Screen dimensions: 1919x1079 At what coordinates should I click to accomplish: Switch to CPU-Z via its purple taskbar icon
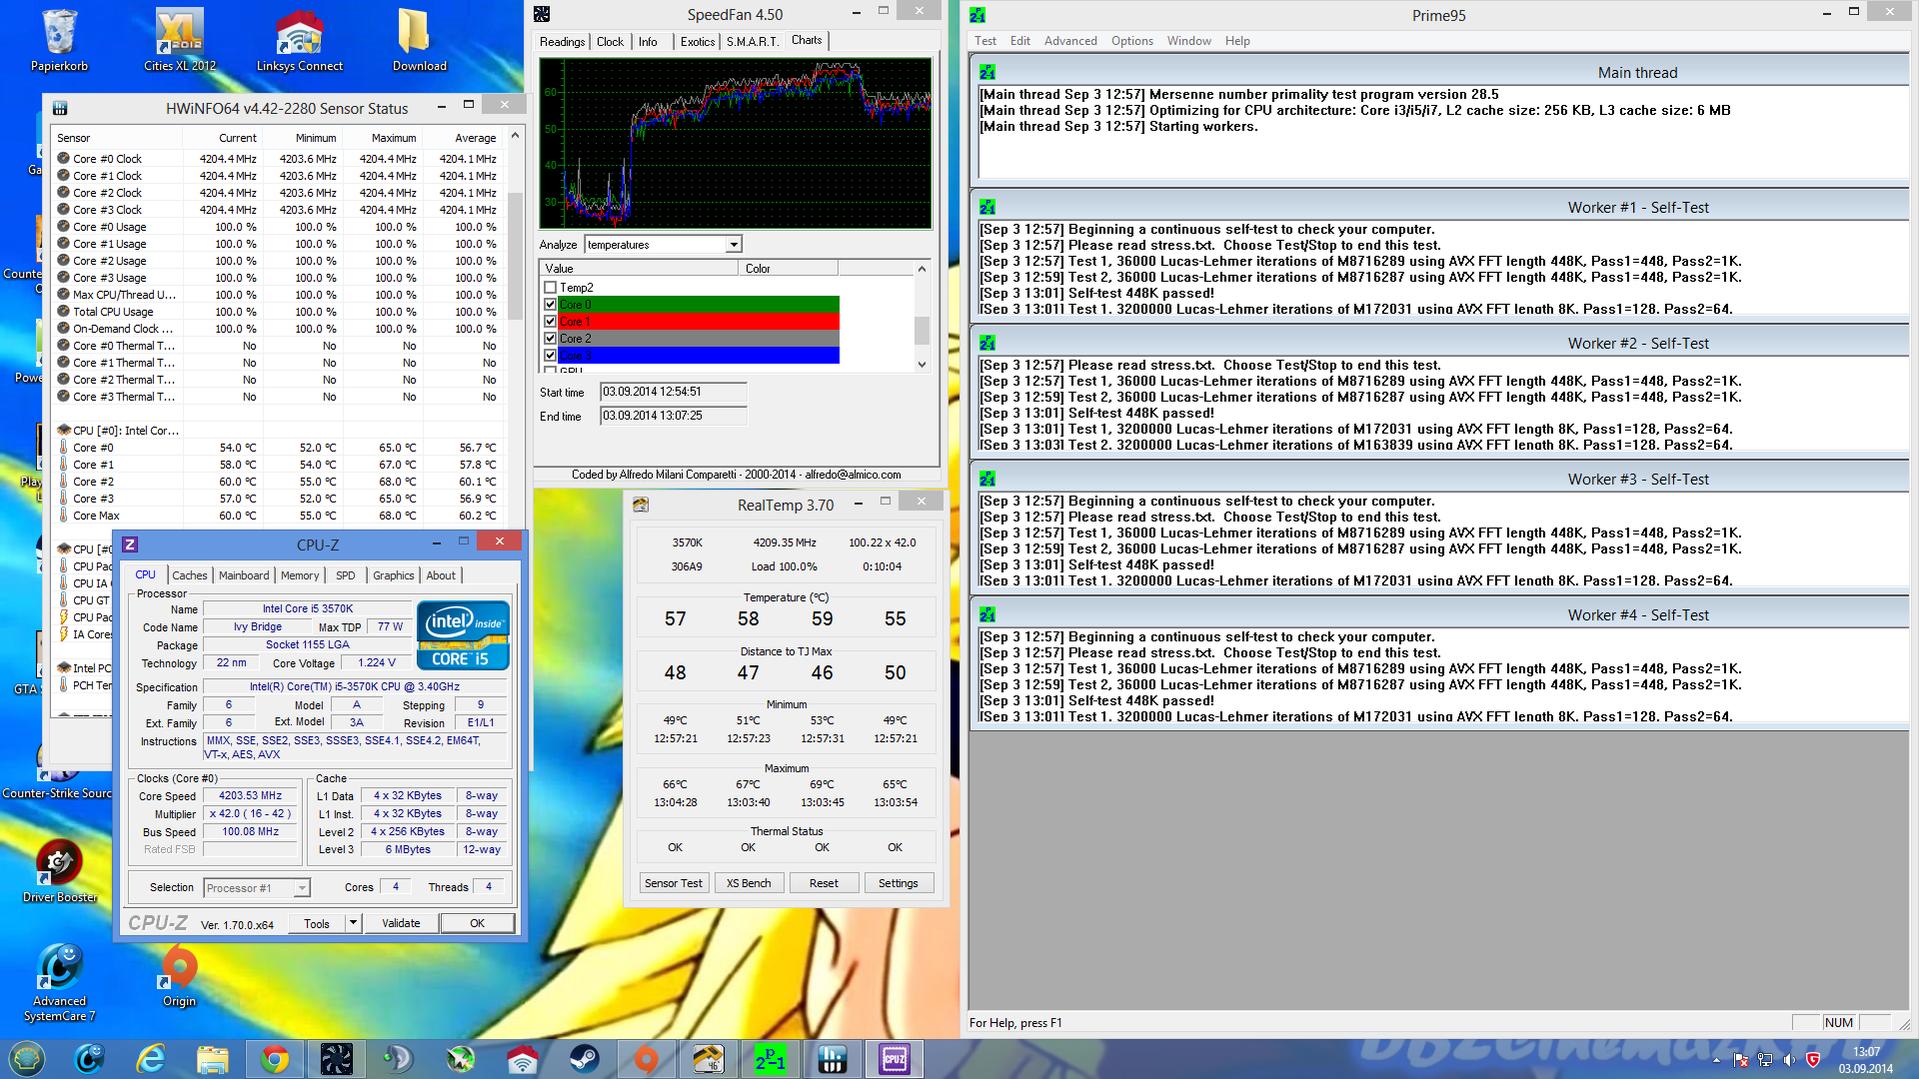894,1059
